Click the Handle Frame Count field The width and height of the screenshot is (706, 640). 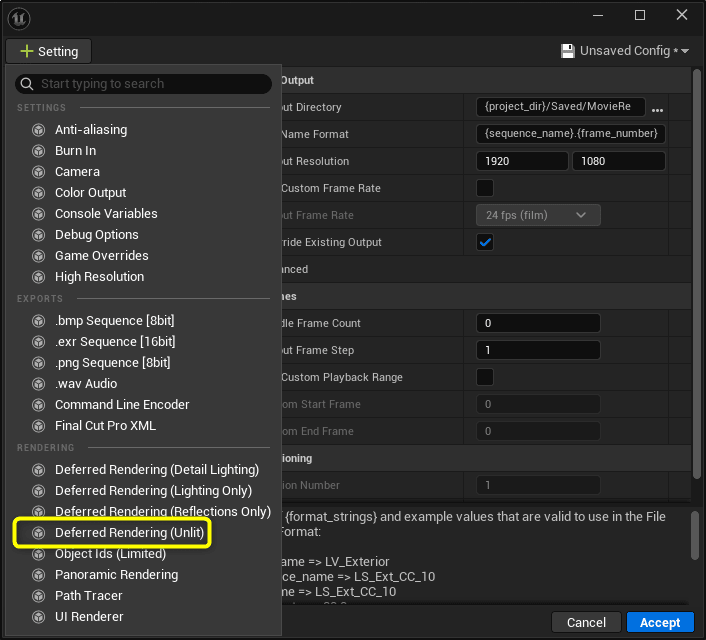[x=538, y=323]
